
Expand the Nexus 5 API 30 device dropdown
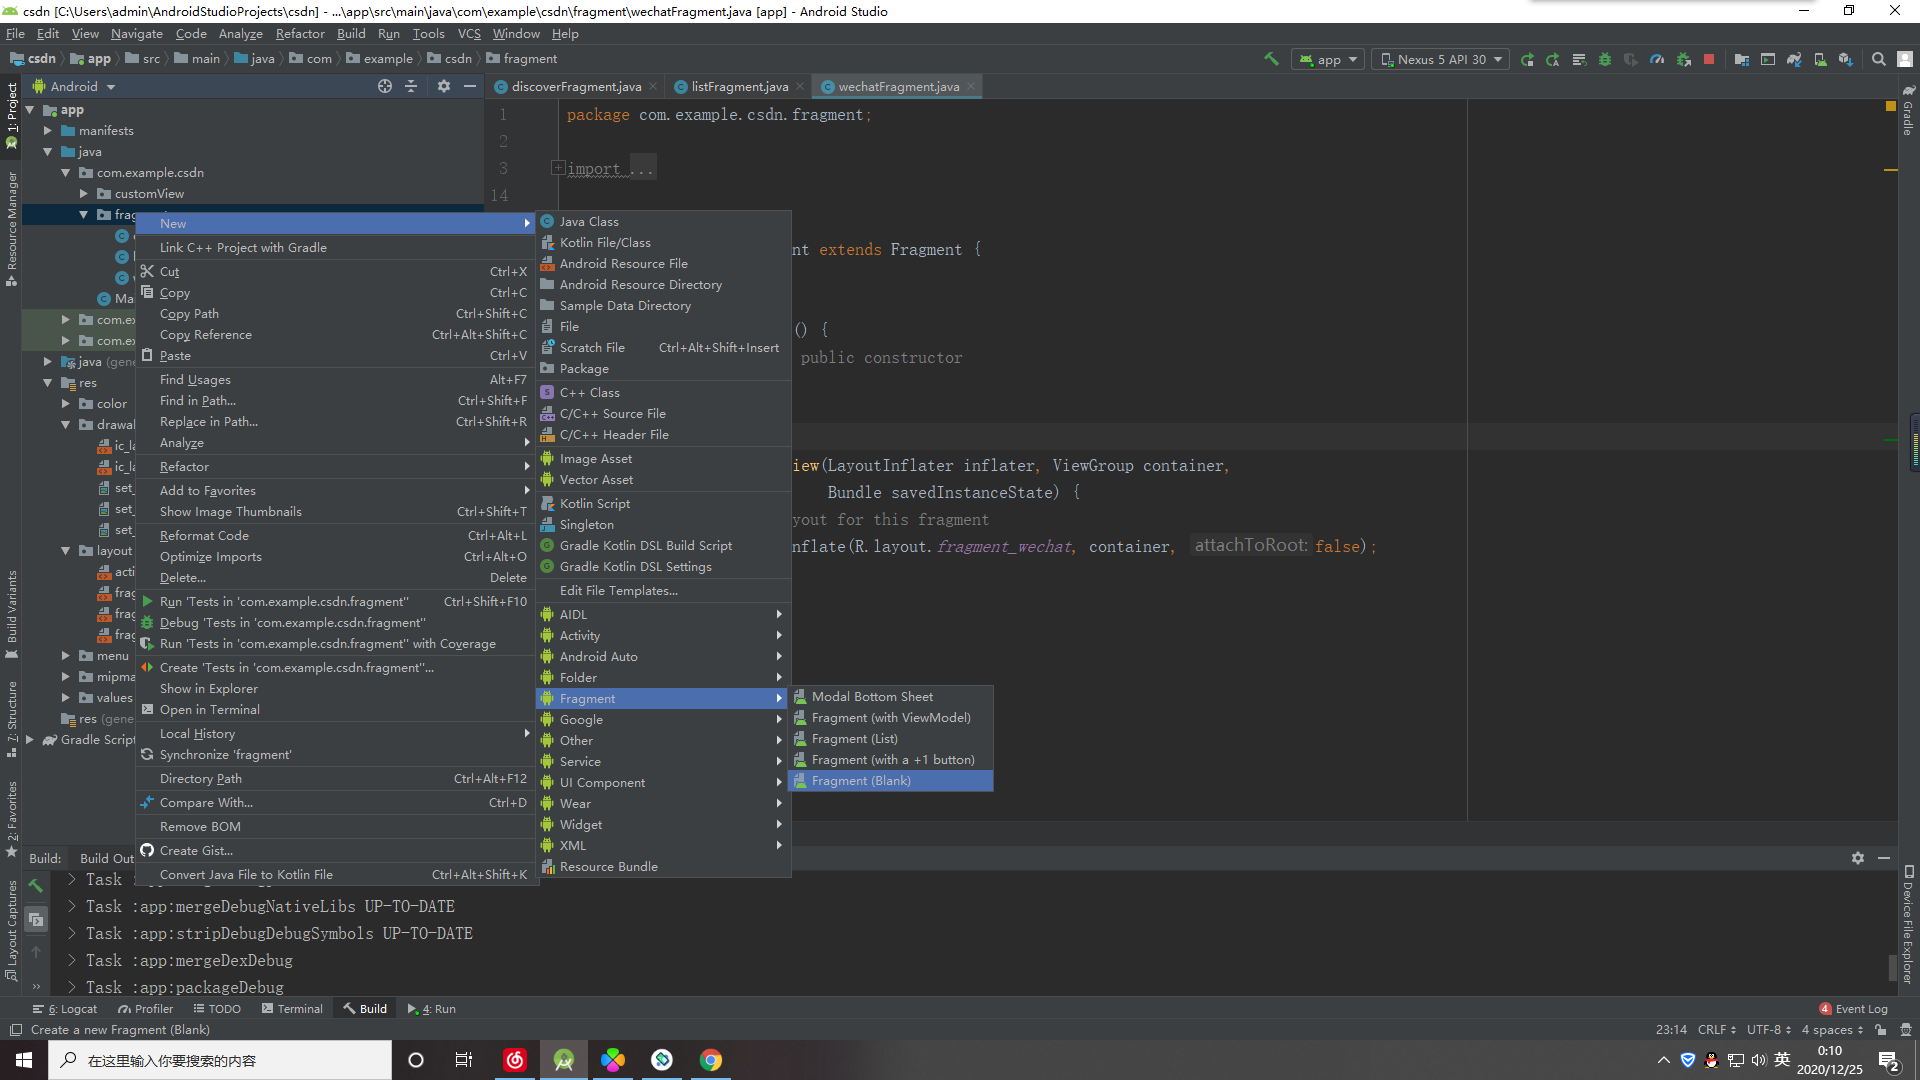(1440, 59)
